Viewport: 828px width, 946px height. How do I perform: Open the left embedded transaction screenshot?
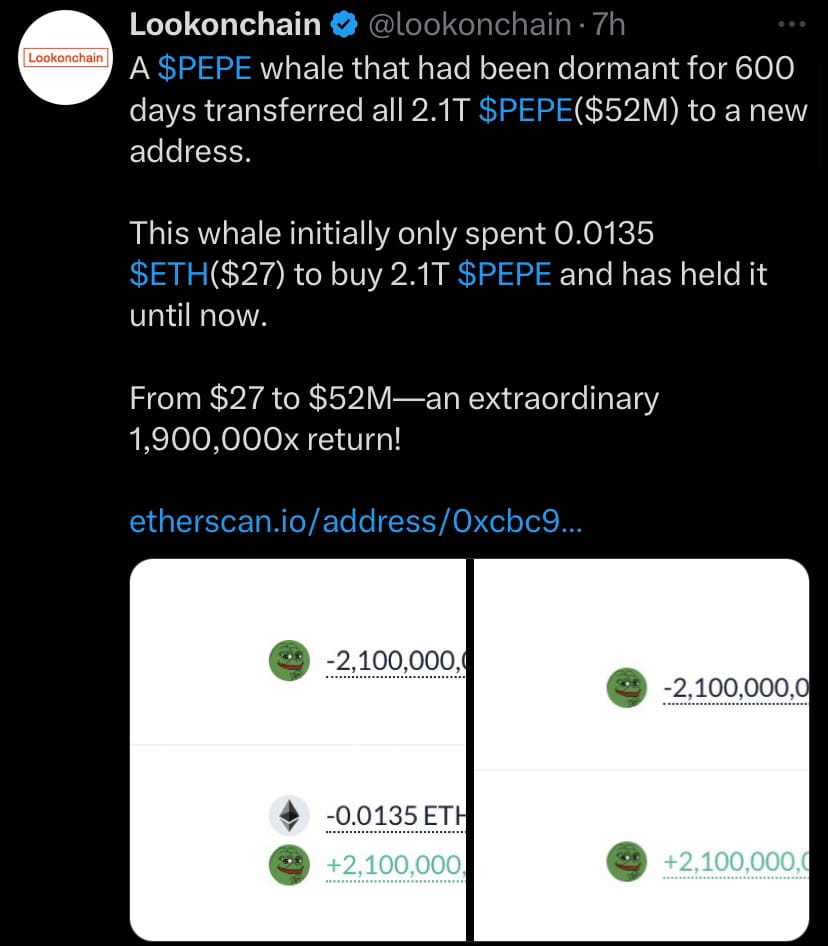click(297, 750)
